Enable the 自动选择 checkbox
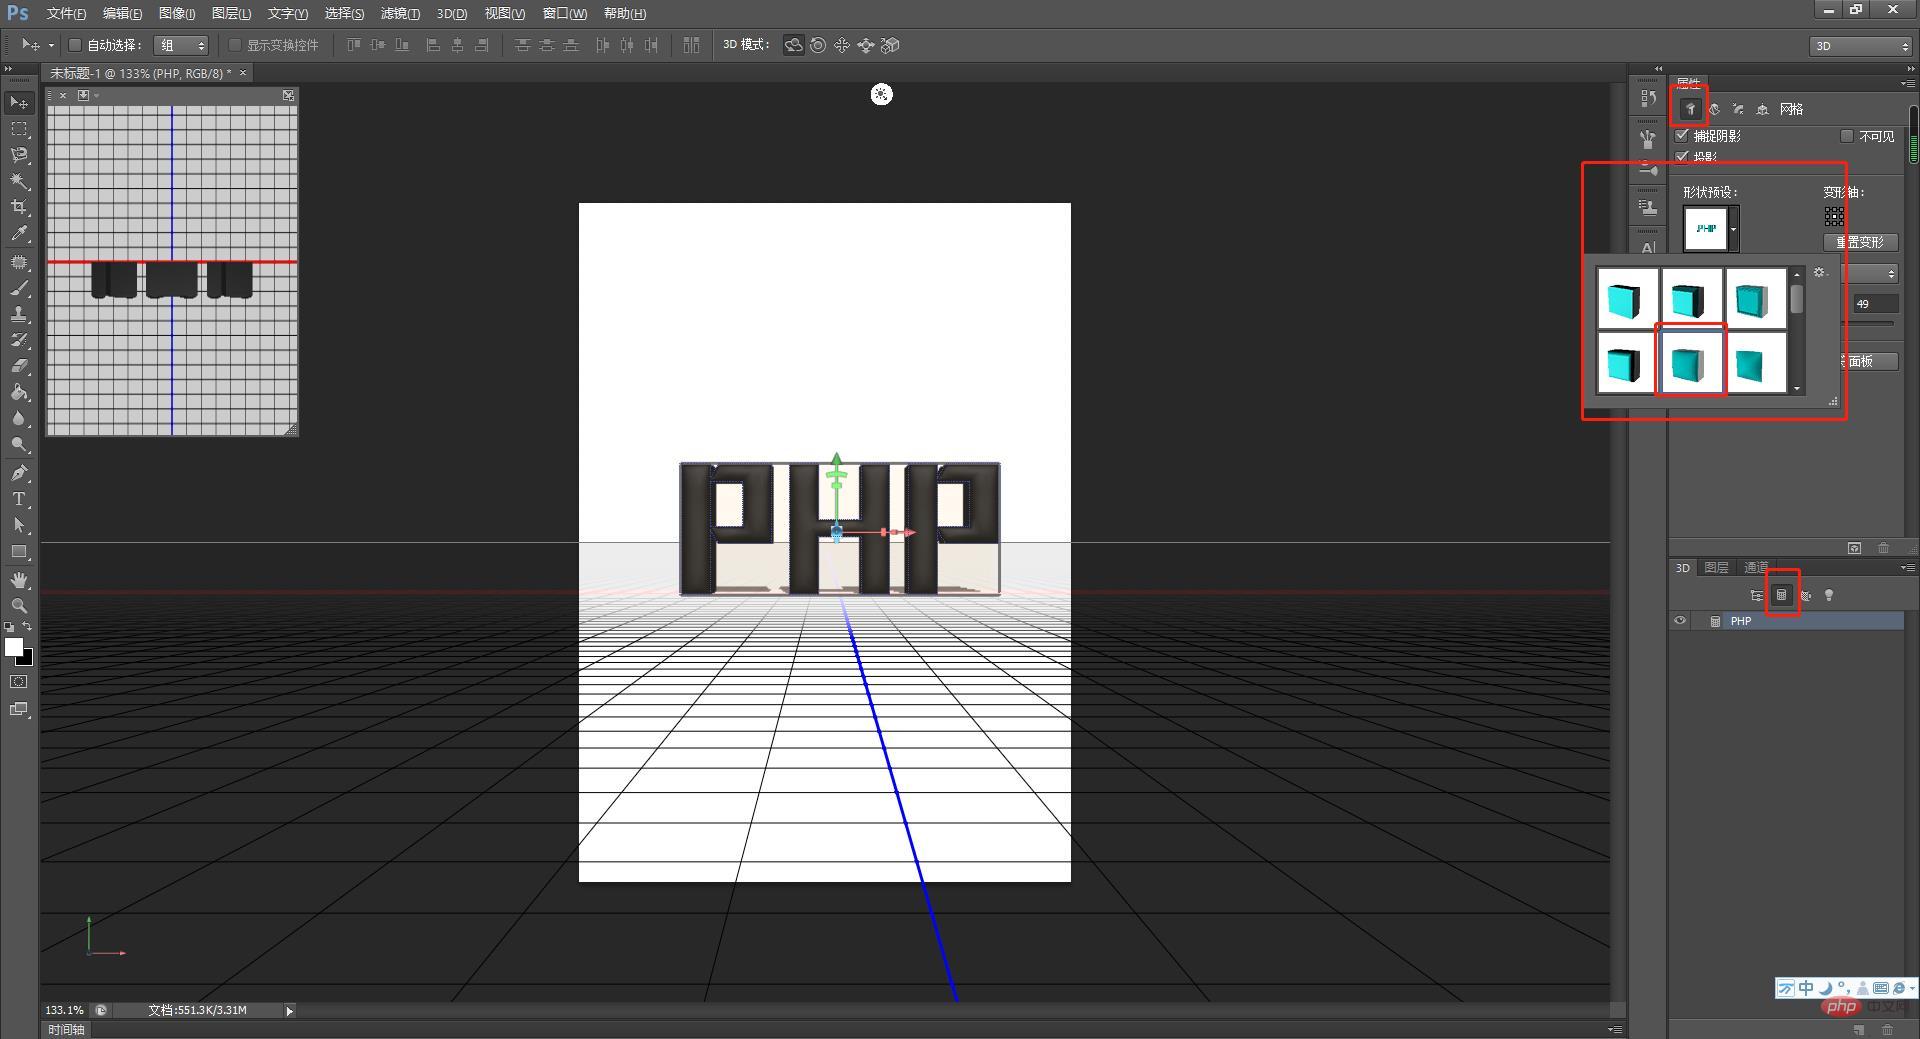 point(75,45)
